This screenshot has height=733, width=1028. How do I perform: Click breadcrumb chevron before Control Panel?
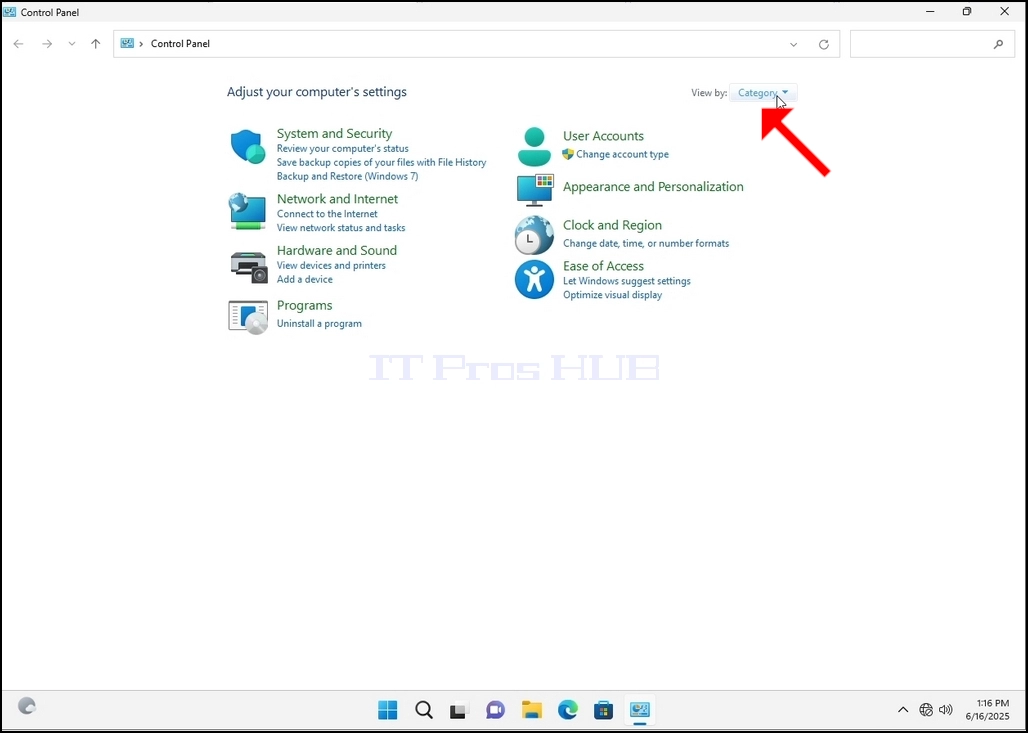pyautogui.click(x=141, y=44)
